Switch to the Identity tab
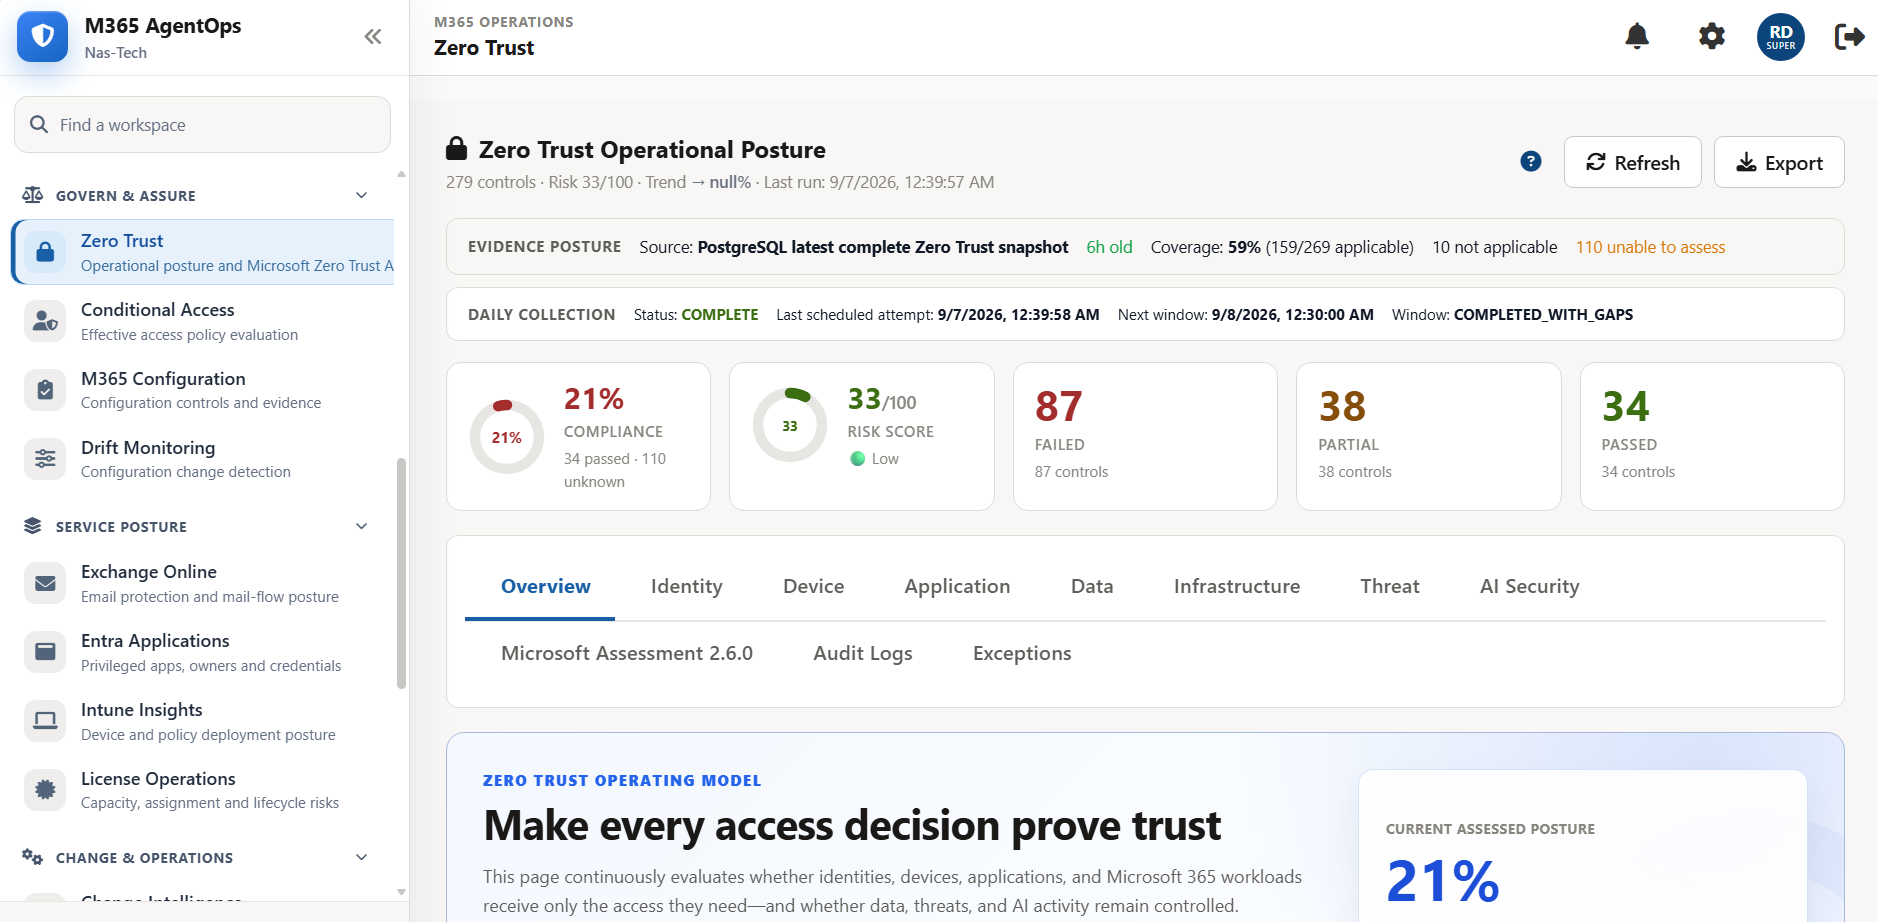 click(686, 586)
